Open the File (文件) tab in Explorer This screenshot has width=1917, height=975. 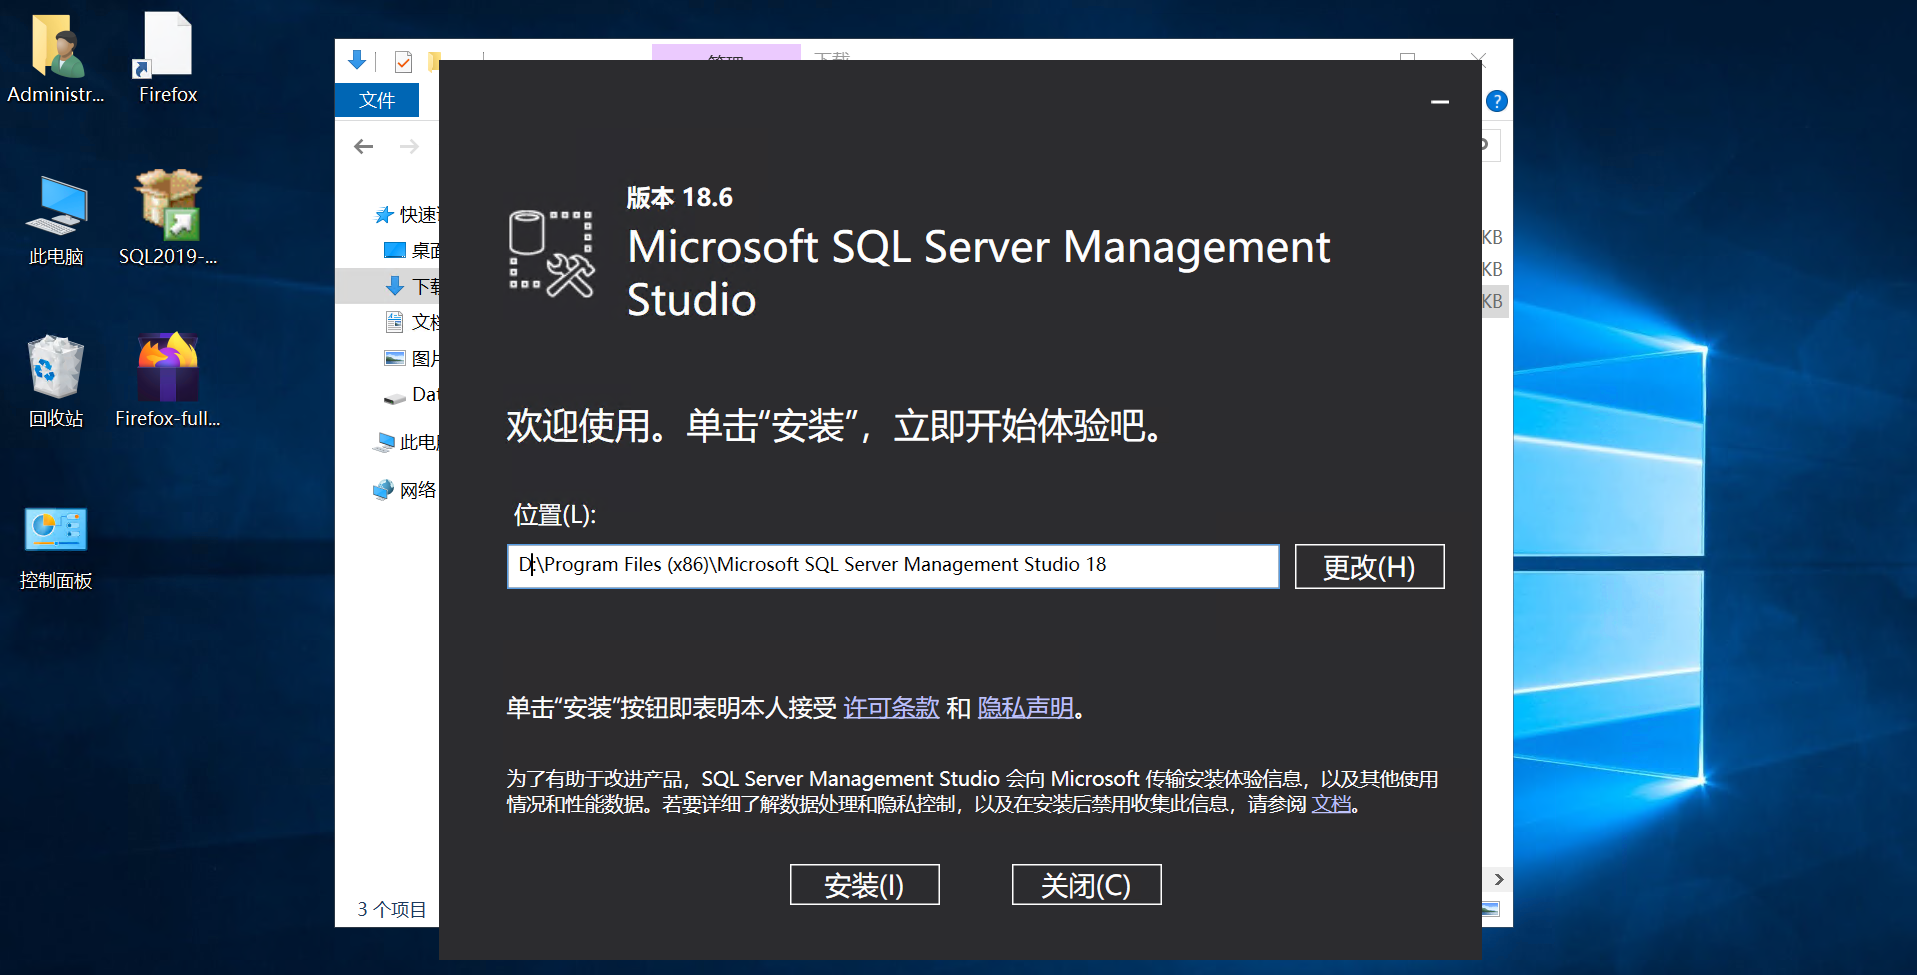[x=377, y=100]
